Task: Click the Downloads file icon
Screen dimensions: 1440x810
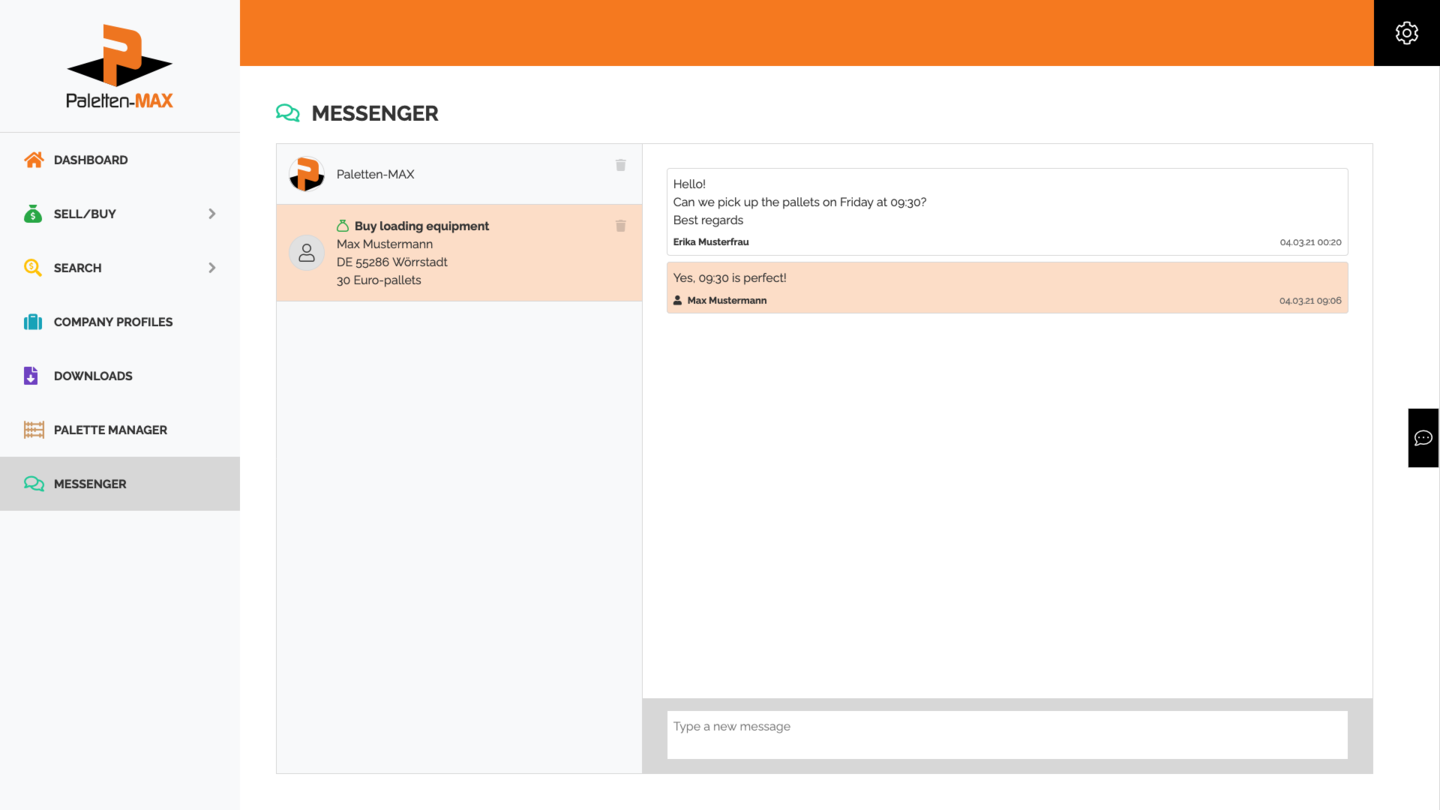Action: click(31, 376)
